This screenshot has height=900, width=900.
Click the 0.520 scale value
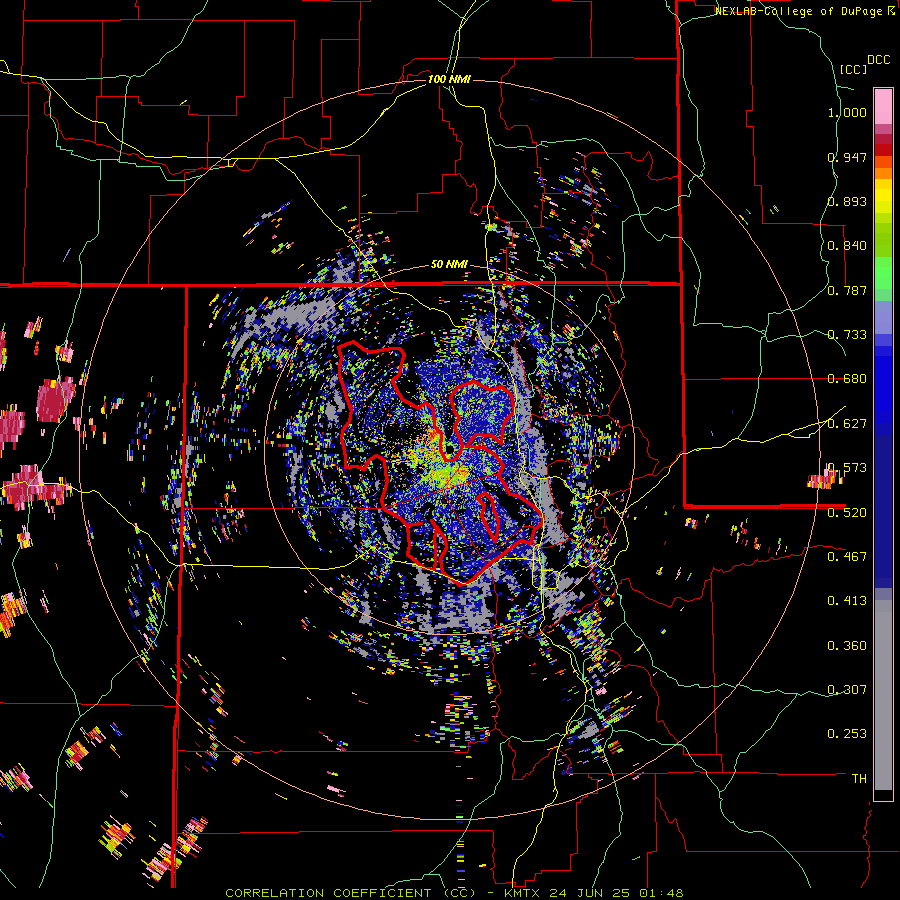point(847,513)
